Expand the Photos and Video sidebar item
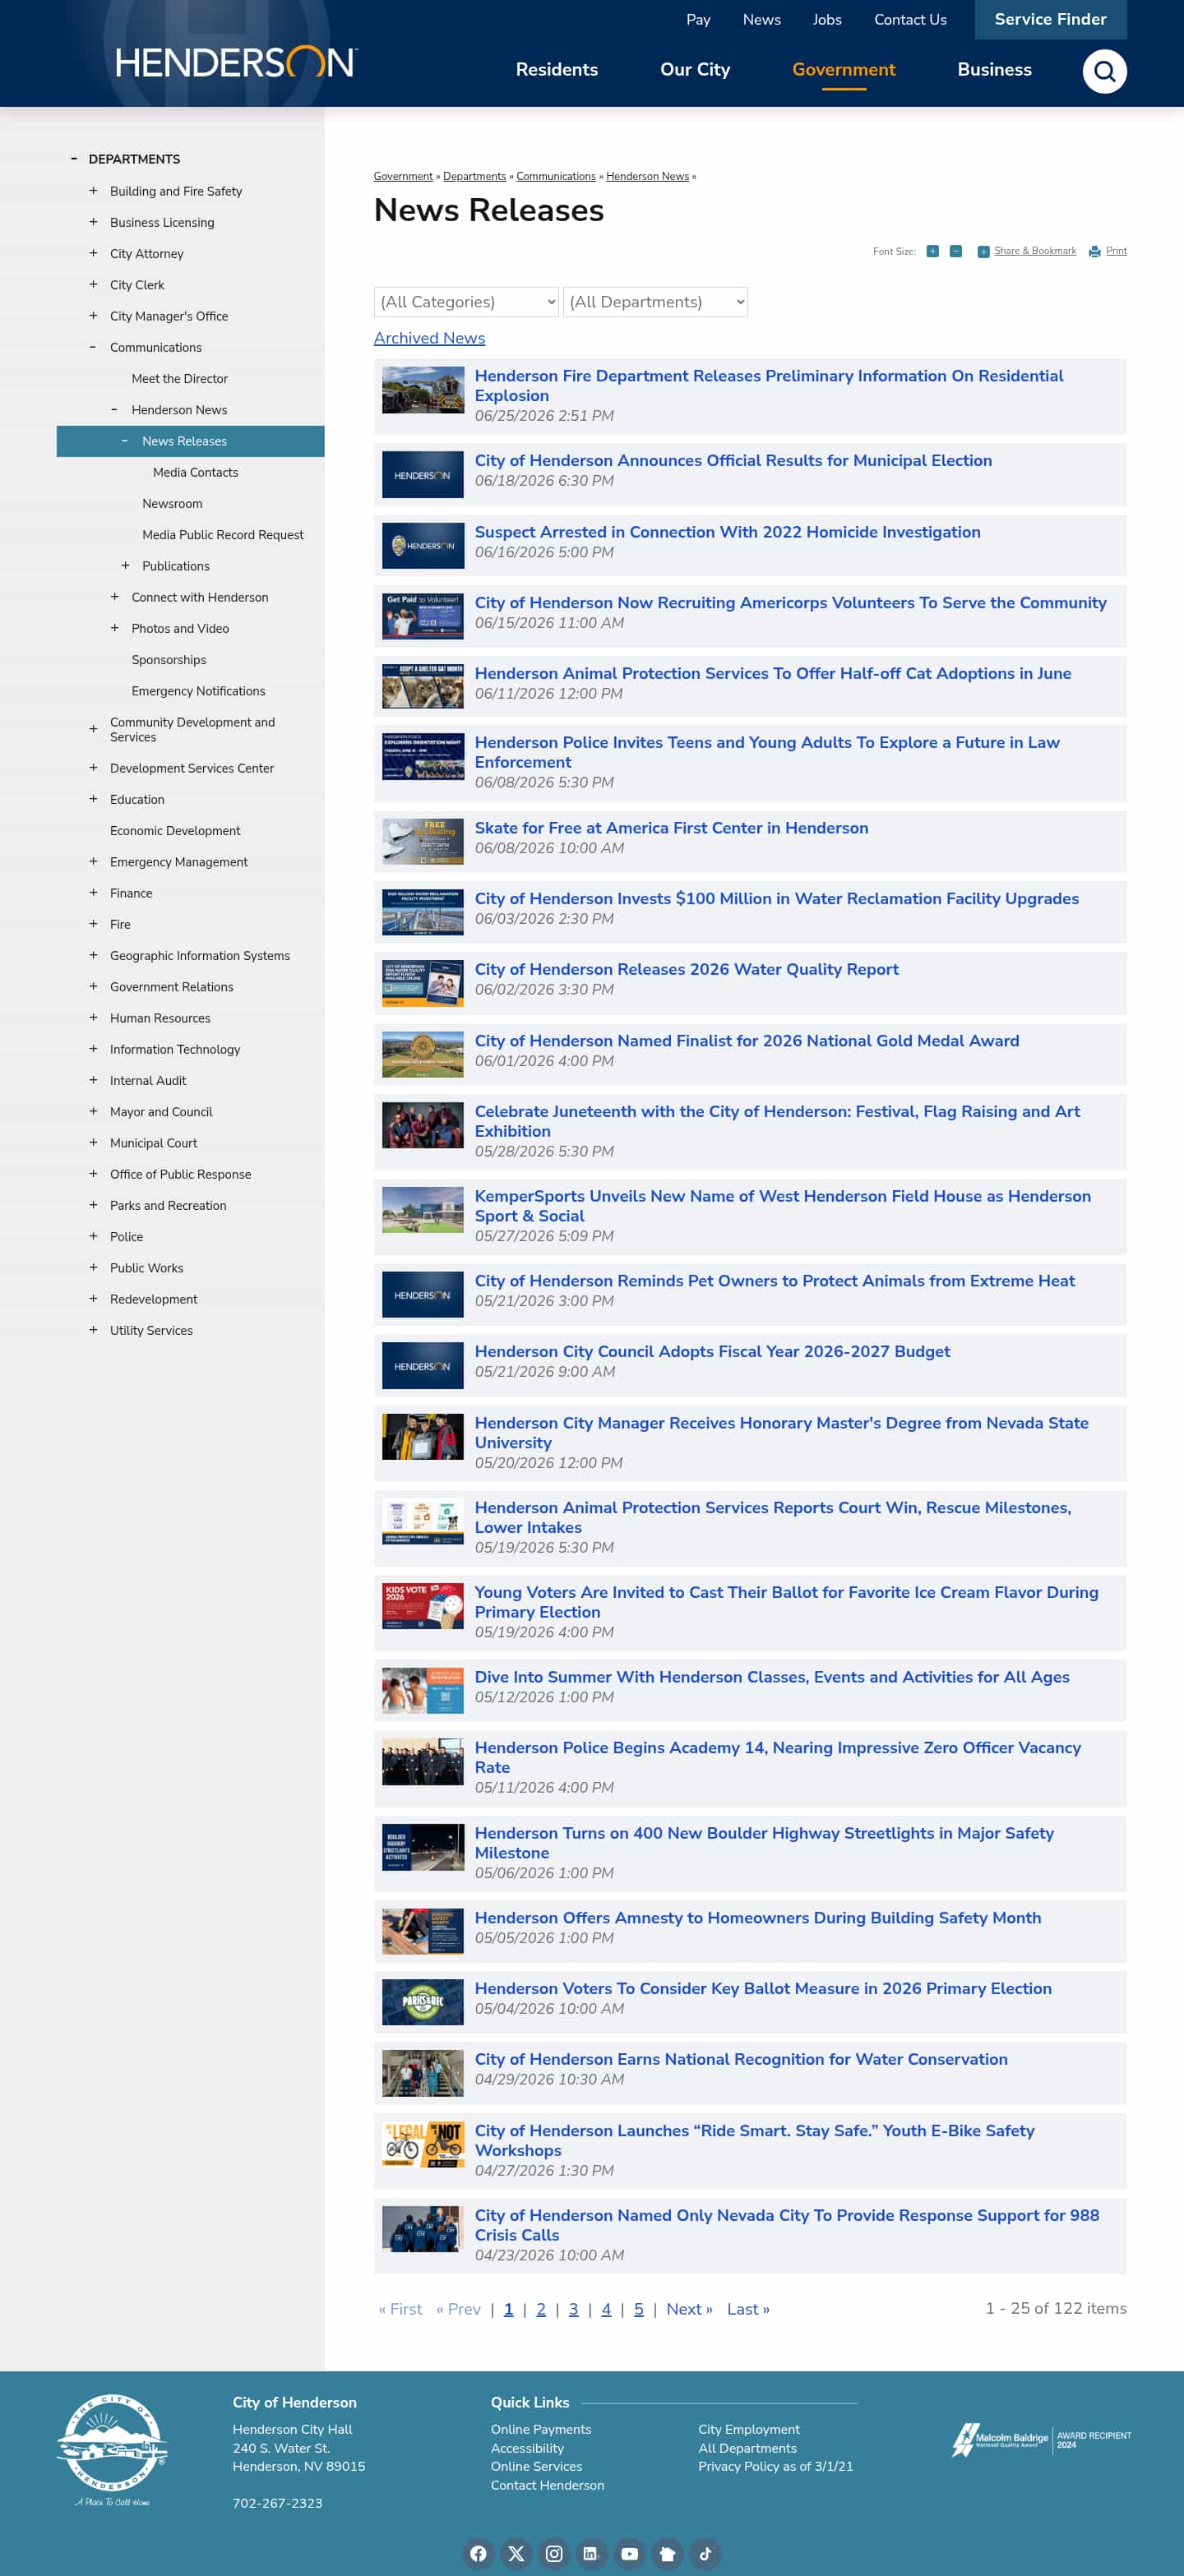The height and width of the screenshot is (2576, 1184). pos(114,628)
